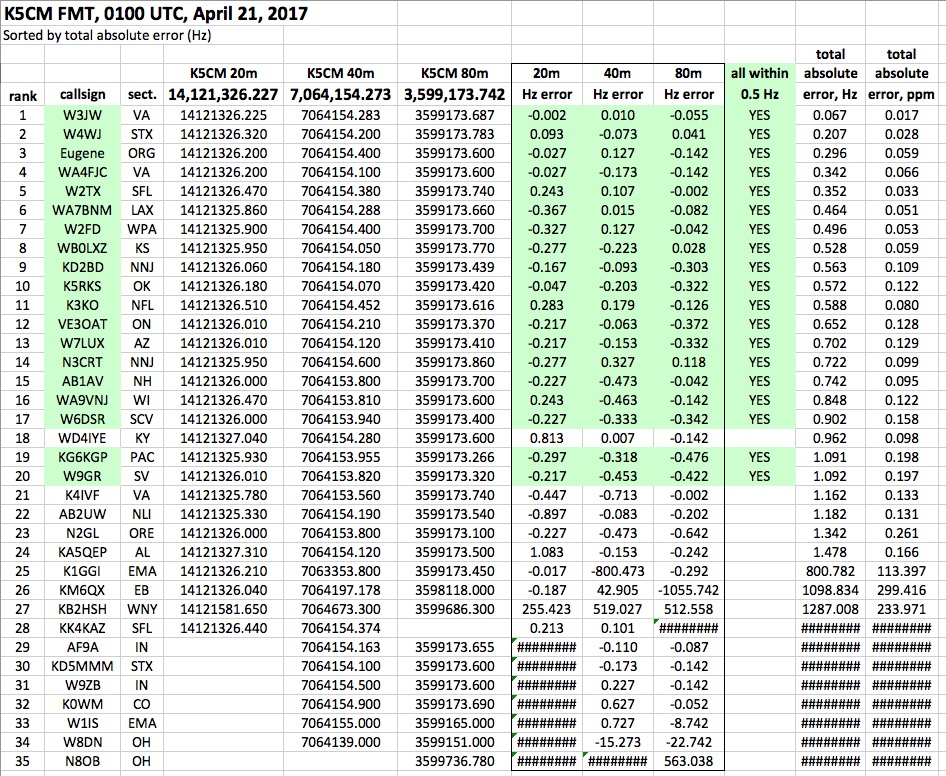Click the 1.083 20m error for KA5QEP
The width and height of the screenshot is (946, 776).
coord(547,552)
